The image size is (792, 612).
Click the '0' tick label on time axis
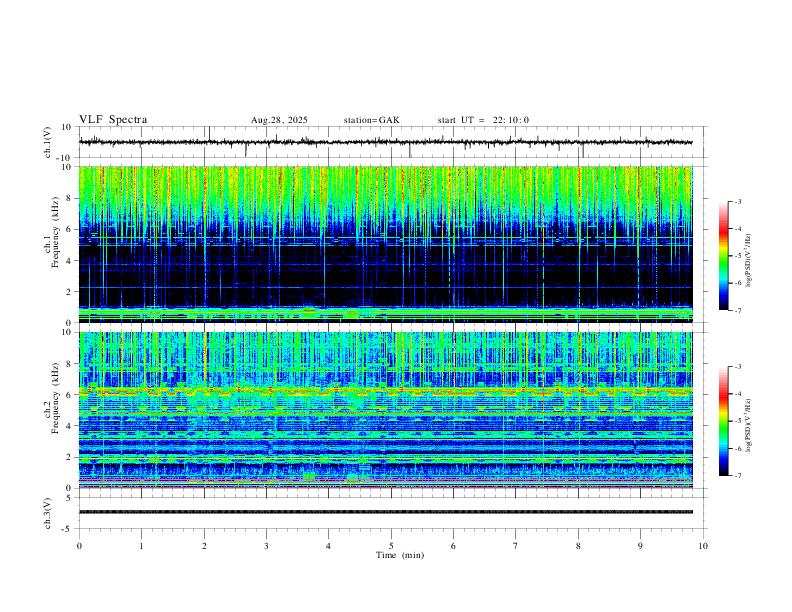[x=79, y=546]
